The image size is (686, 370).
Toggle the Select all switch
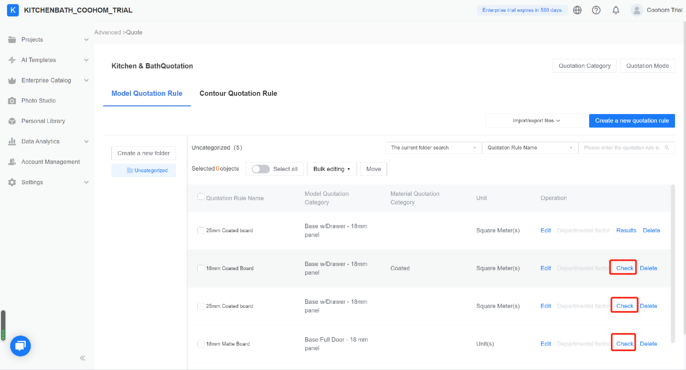click(260, 169)
